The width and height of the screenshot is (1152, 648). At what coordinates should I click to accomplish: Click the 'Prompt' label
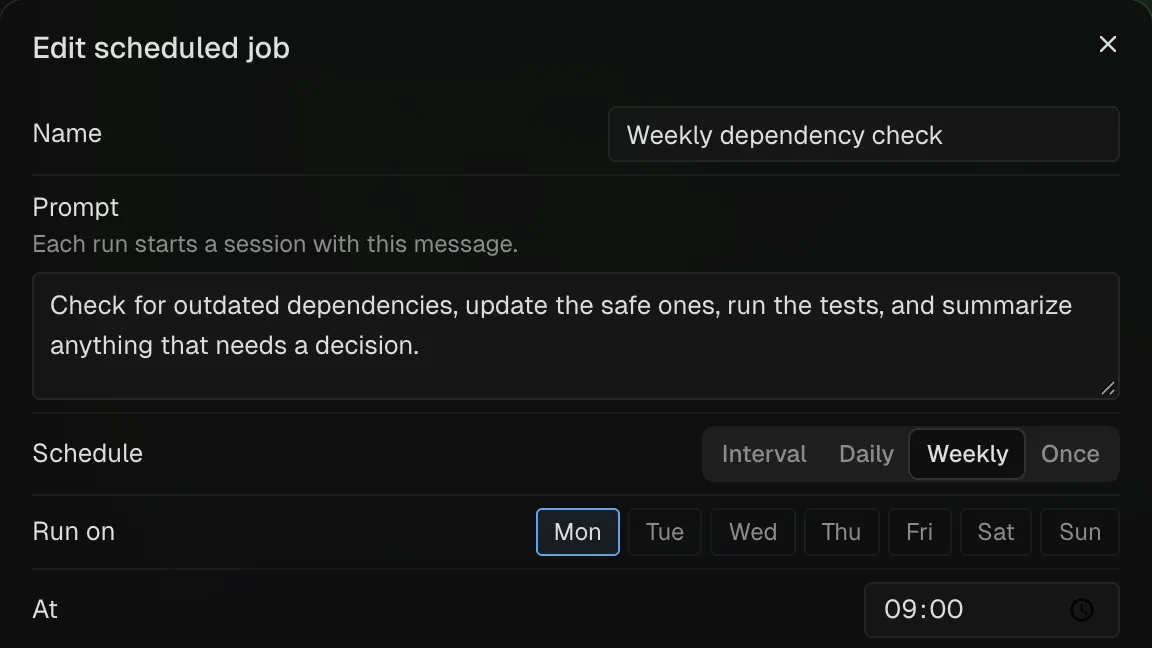(x=76, y=208)
